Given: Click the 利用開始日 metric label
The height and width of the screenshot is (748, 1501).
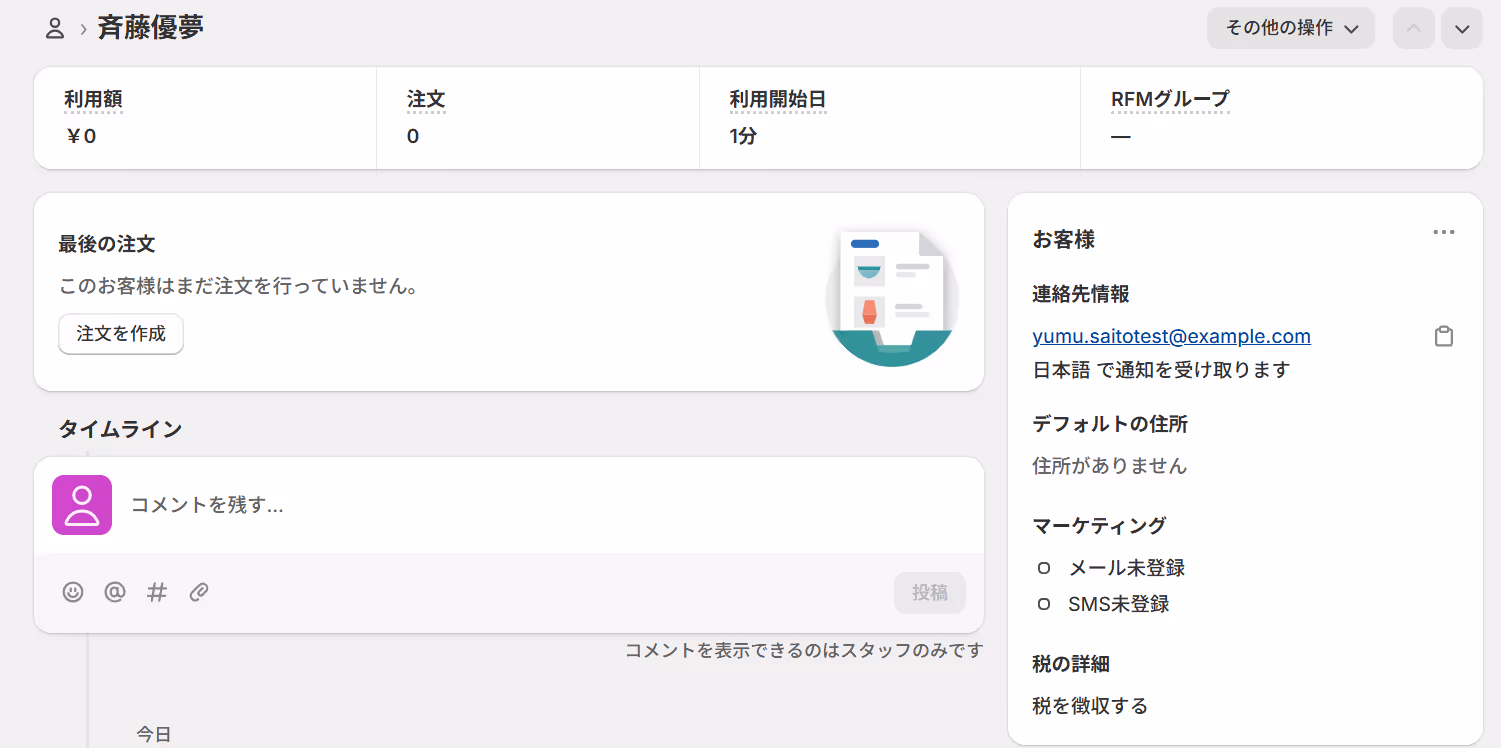Looking at the screenshot, I should (x=778, y=100).
